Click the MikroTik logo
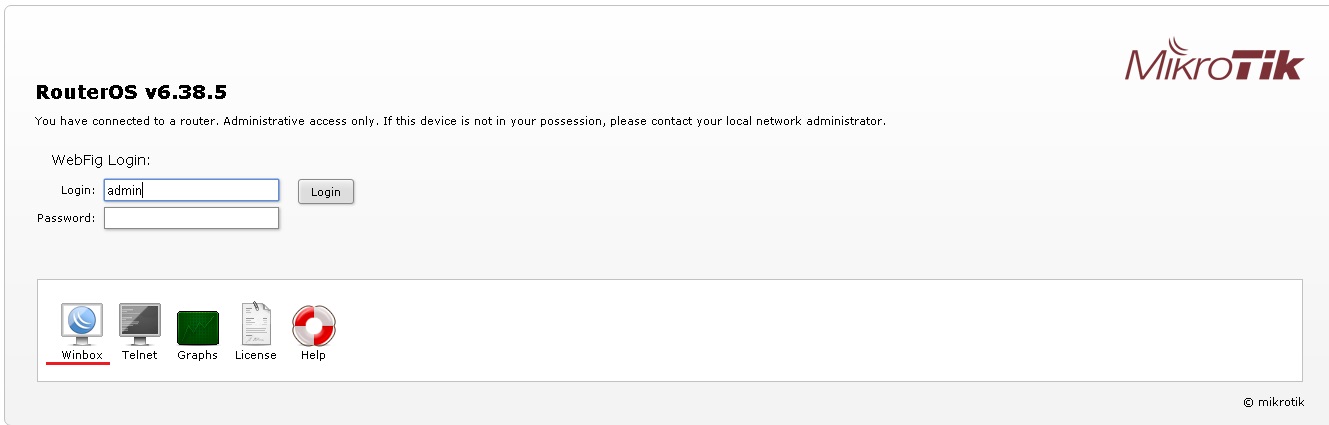The image size is (1329, 425). tap(1214, 64)
